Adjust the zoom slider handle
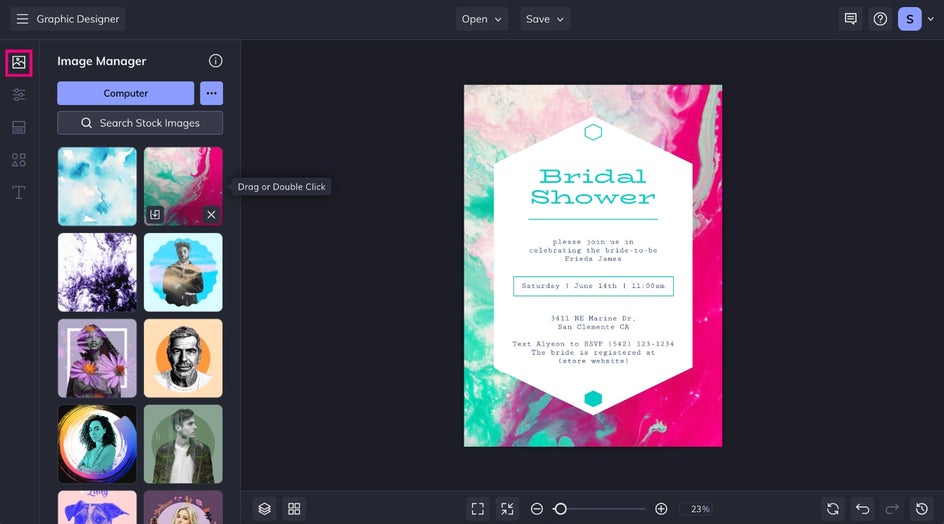The image size is (944, 524). pyautogui.click(x=560, y=509)
